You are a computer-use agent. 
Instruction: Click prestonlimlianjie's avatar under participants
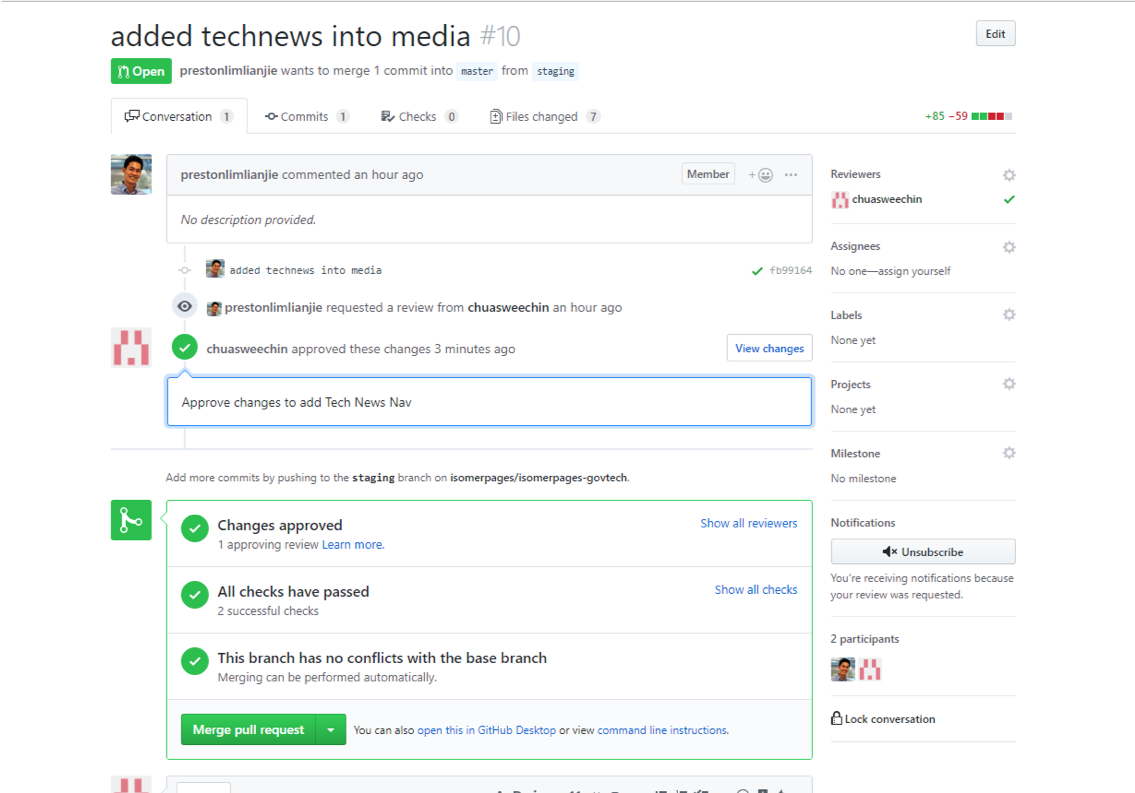click(x=843, y=669)
